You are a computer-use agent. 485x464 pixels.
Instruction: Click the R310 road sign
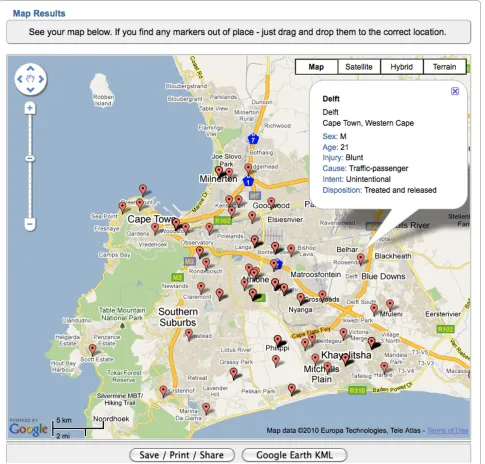(357, 390)
